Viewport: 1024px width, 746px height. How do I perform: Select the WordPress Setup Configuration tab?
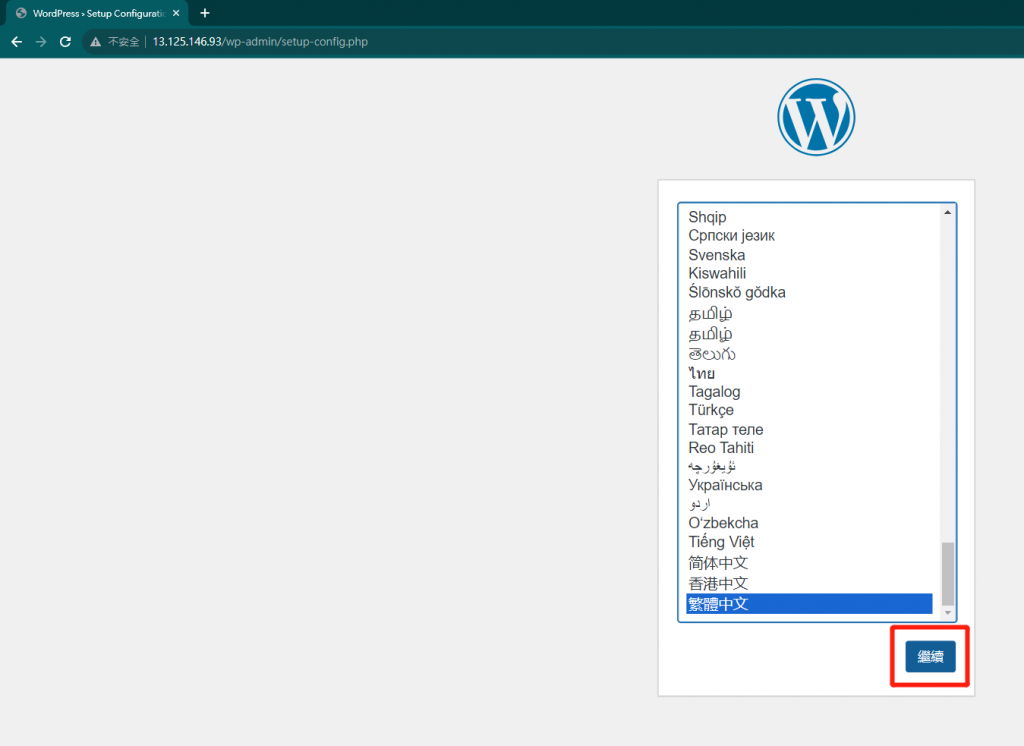(x=98, y=13)
